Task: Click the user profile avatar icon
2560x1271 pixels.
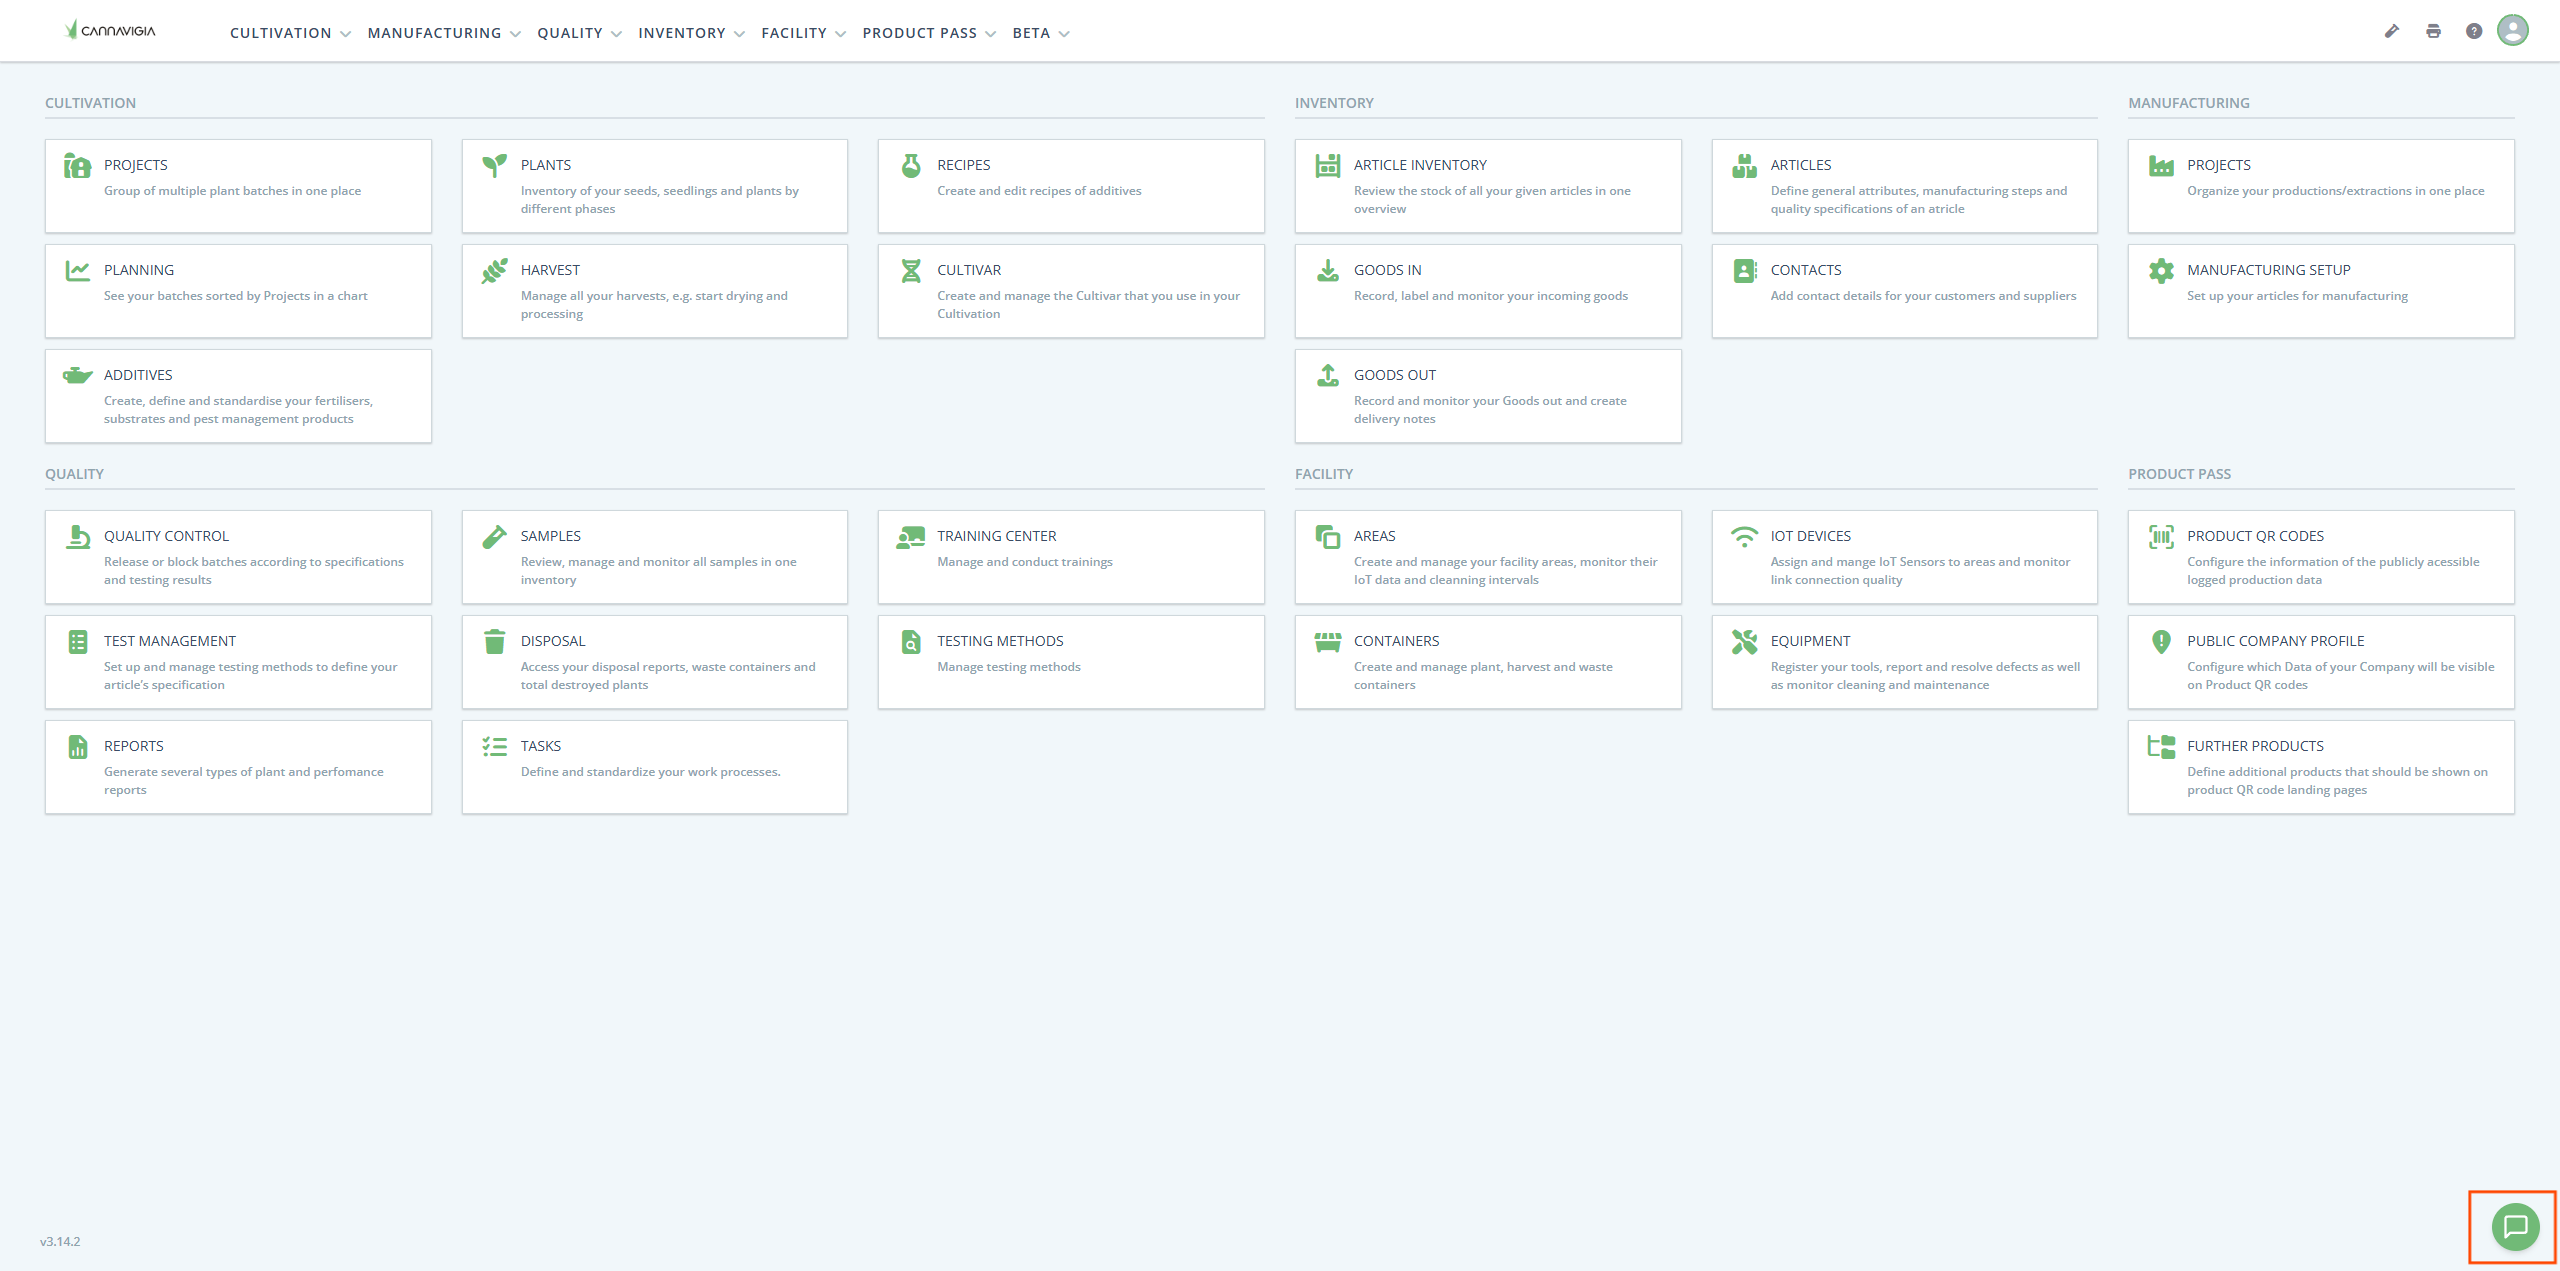Action: 2512,31
